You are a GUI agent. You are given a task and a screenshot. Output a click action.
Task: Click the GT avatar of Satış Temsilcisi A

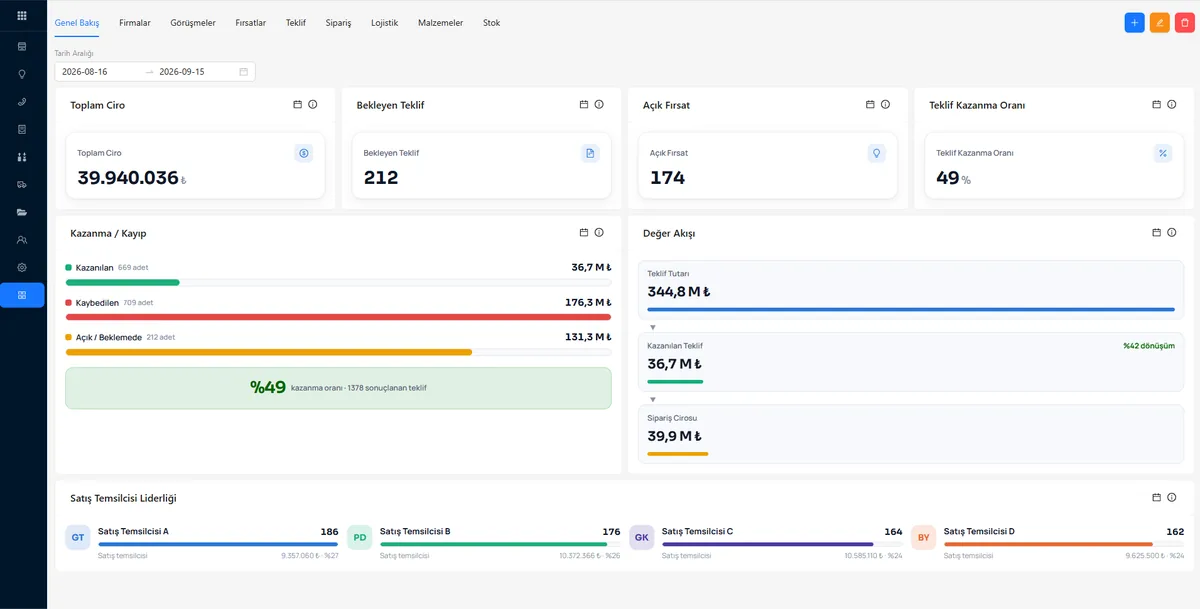pos(78,537)
